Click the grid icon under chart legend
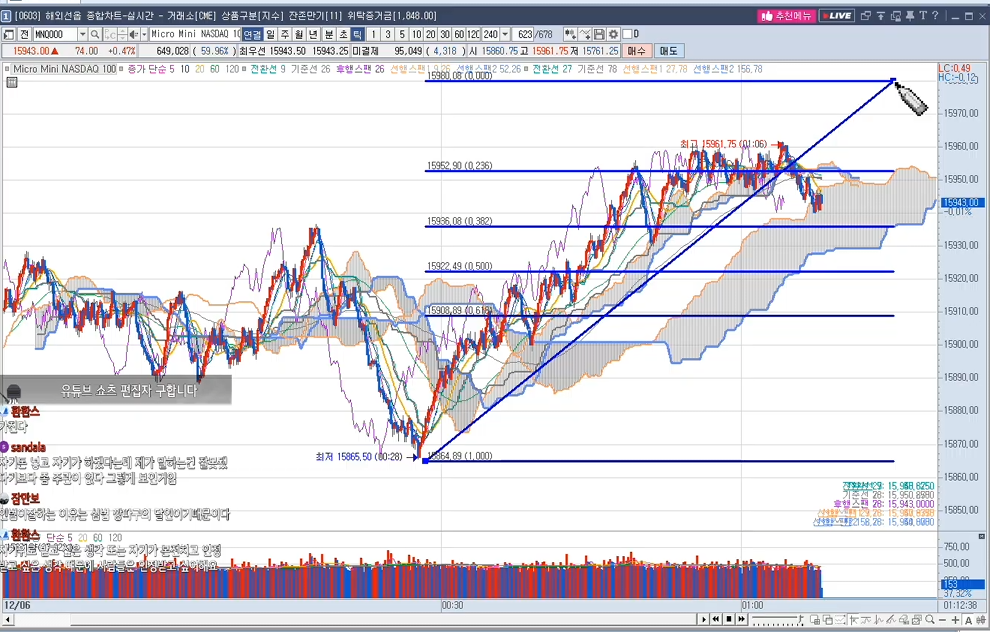Screen dimensions: 990x632 coord(11,82)
